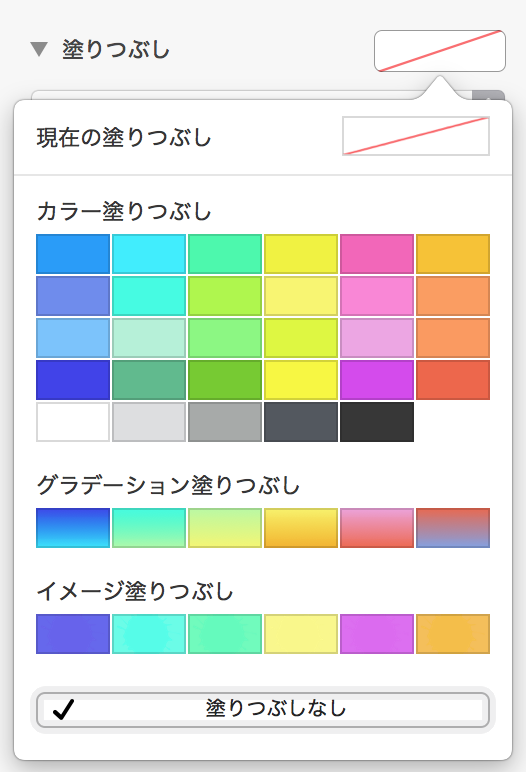The width and height of the screenshot is (526, 772).
Task: Choose the white swatch in the grayscale row
Action: click(x=73, y=422)
